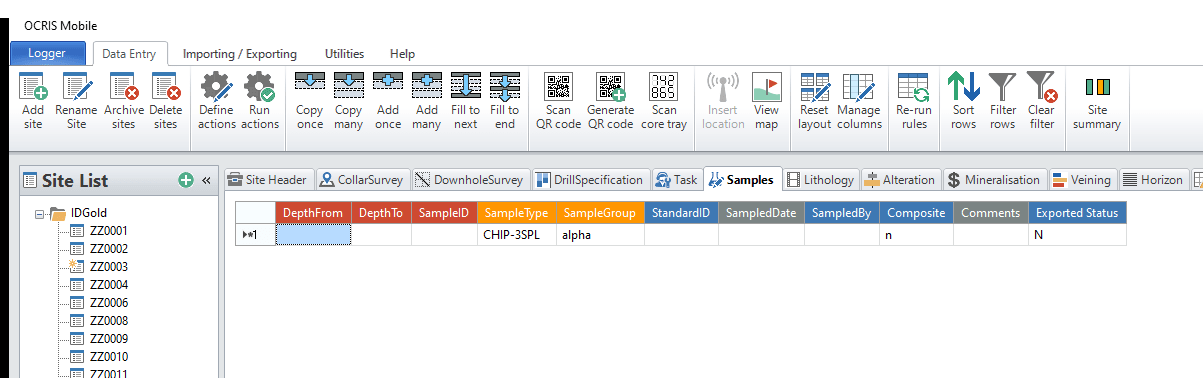
Task: Open the View map tool
Action: click(766, 101)
